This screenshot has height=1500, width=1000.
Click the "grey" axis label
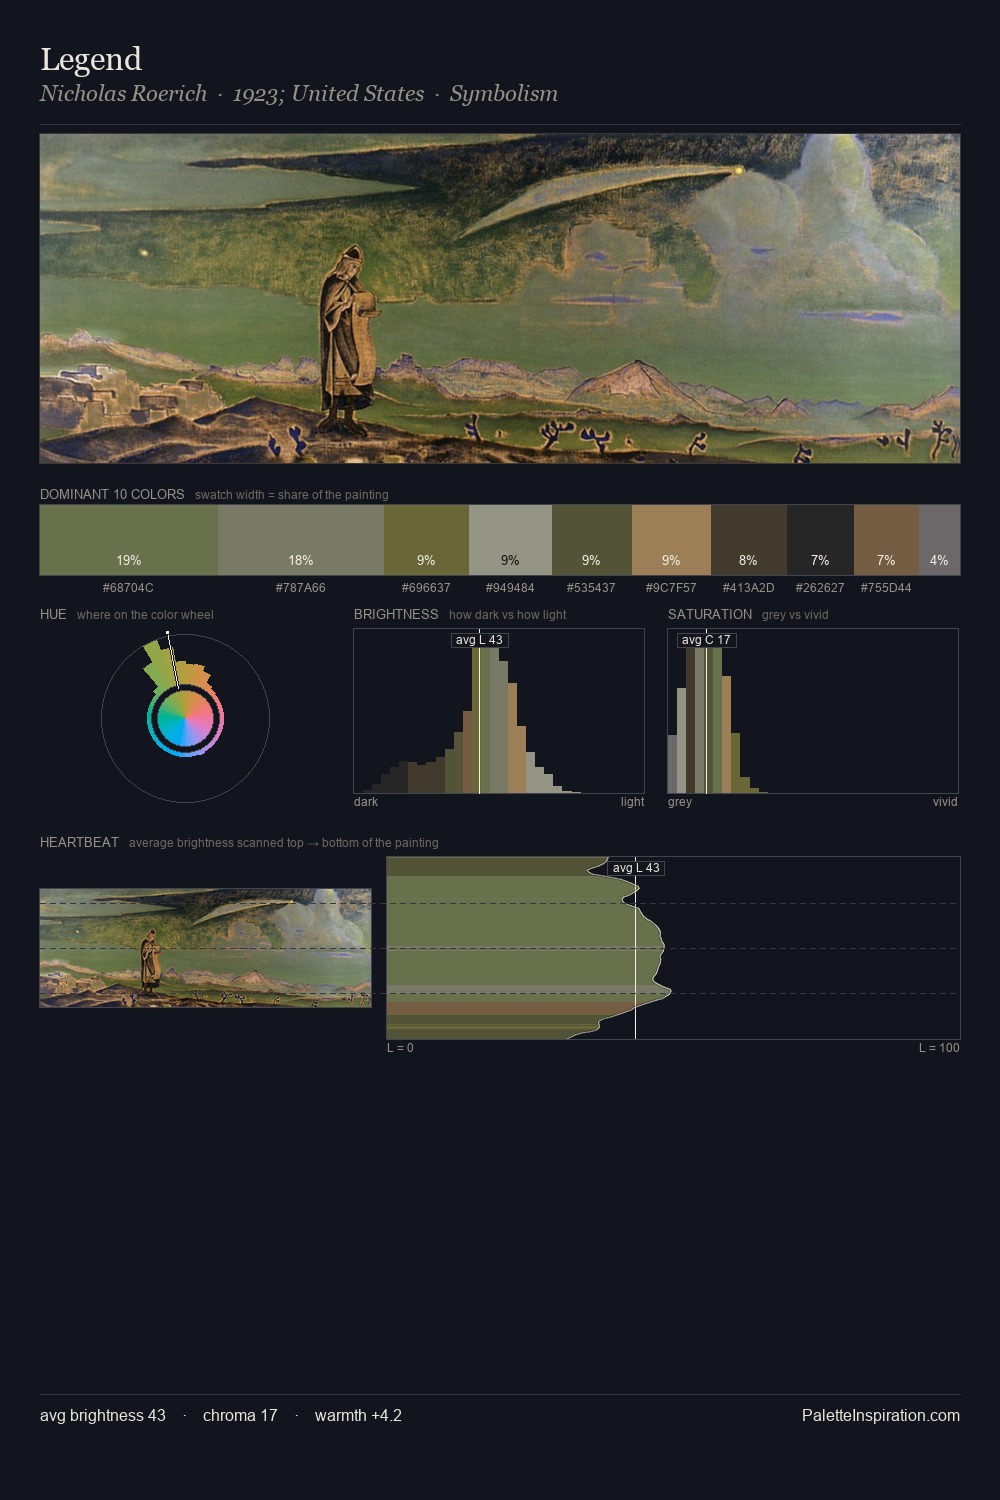click(x=680, y=802)
